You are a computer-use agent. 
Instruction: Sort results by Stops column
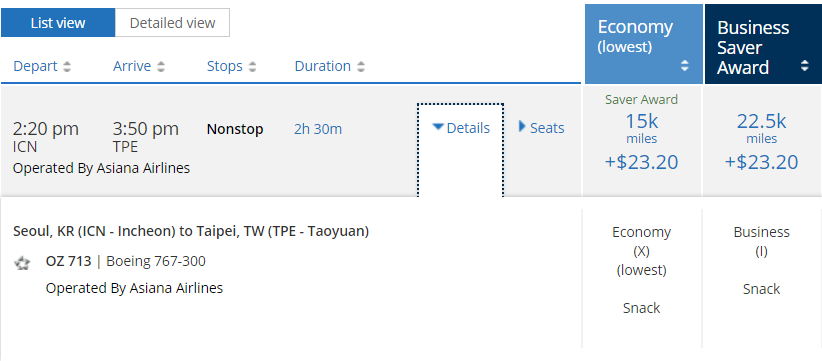click(225, 67)
